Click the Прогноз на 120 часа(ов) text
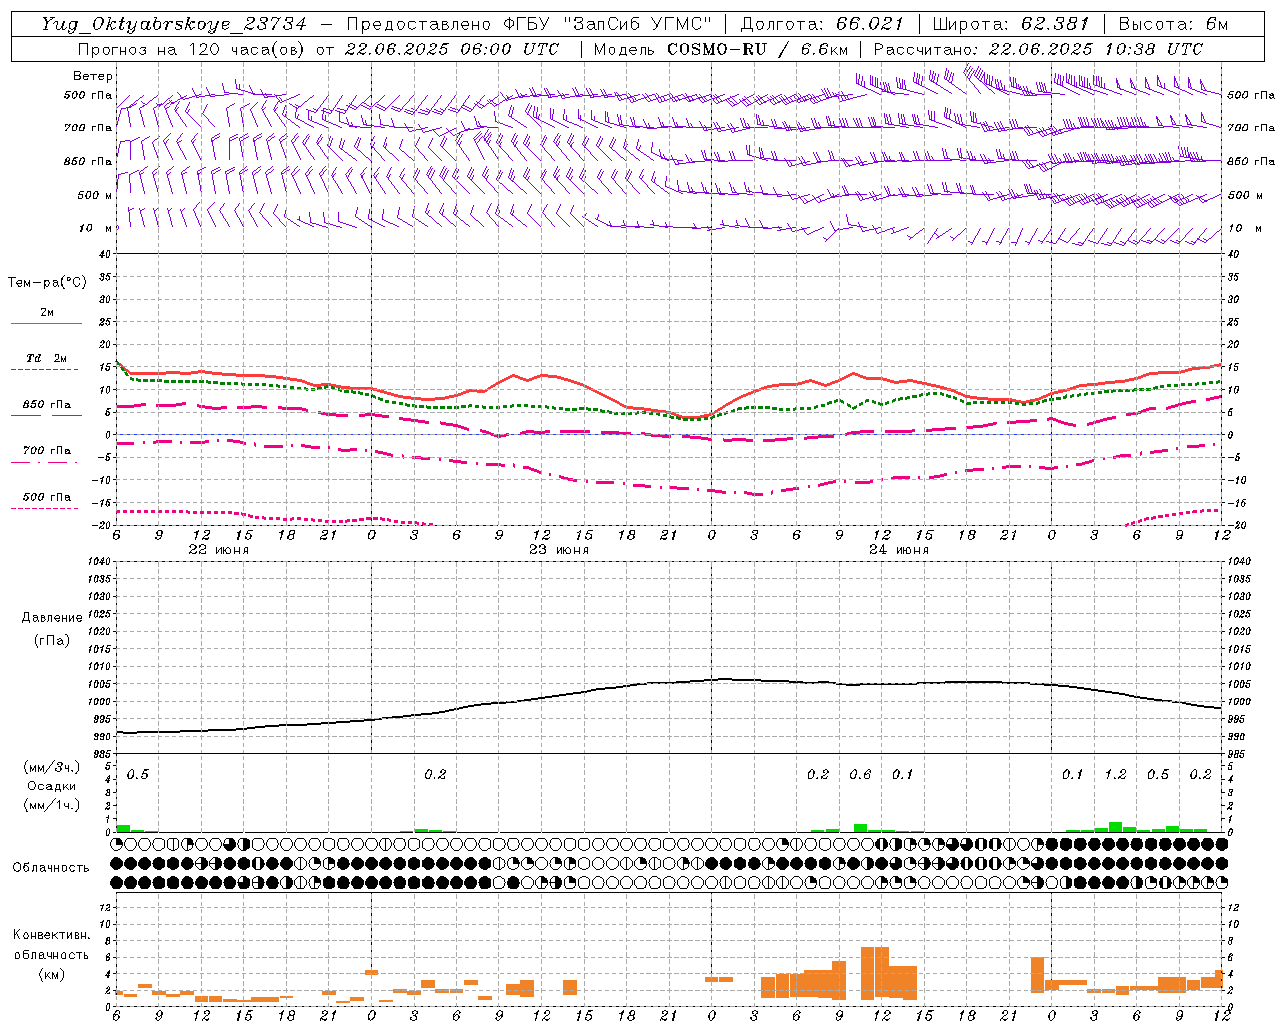The image size is (1280, 1024). tap(193, 49)
